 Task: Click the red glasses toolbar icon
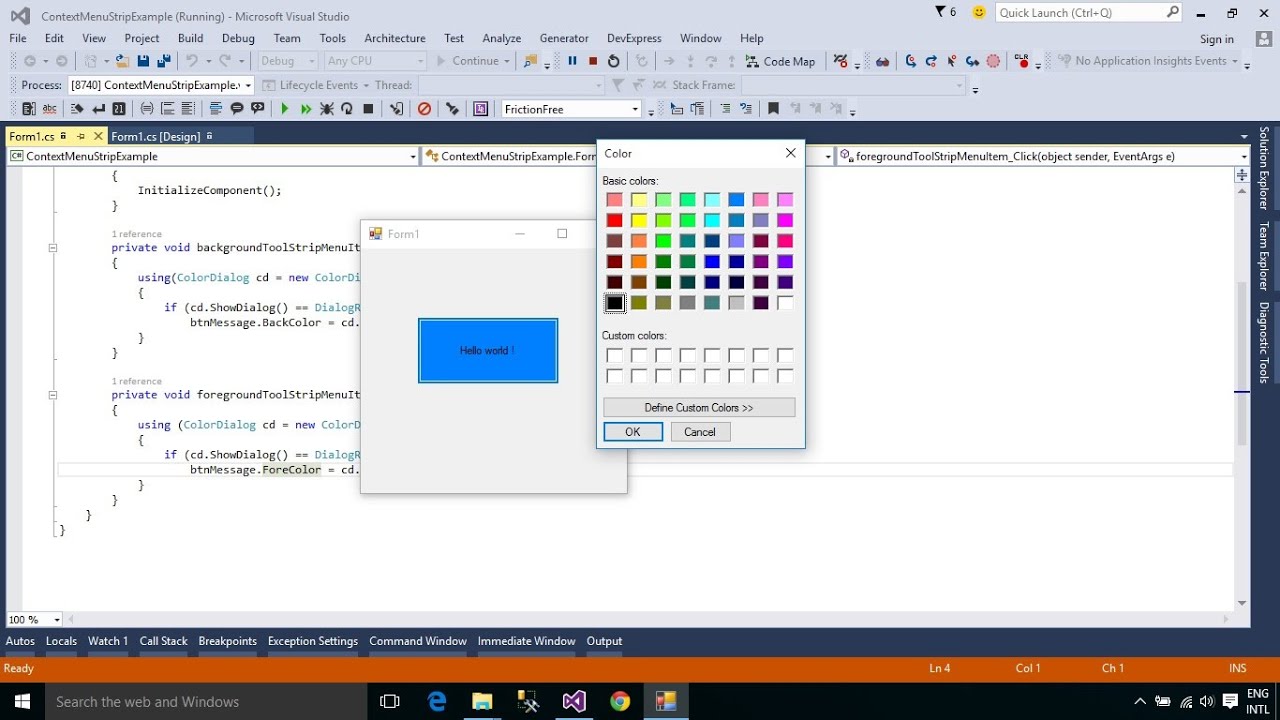882,61
